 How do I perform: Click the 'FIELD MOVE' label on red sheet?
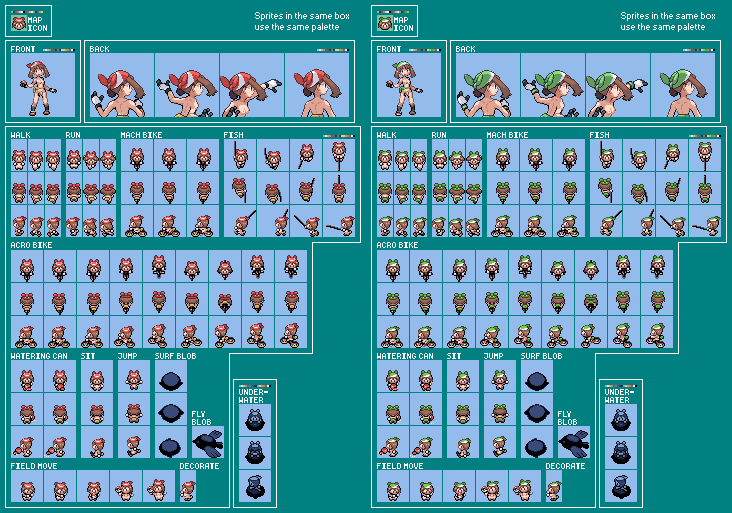(x=34, y=466)
